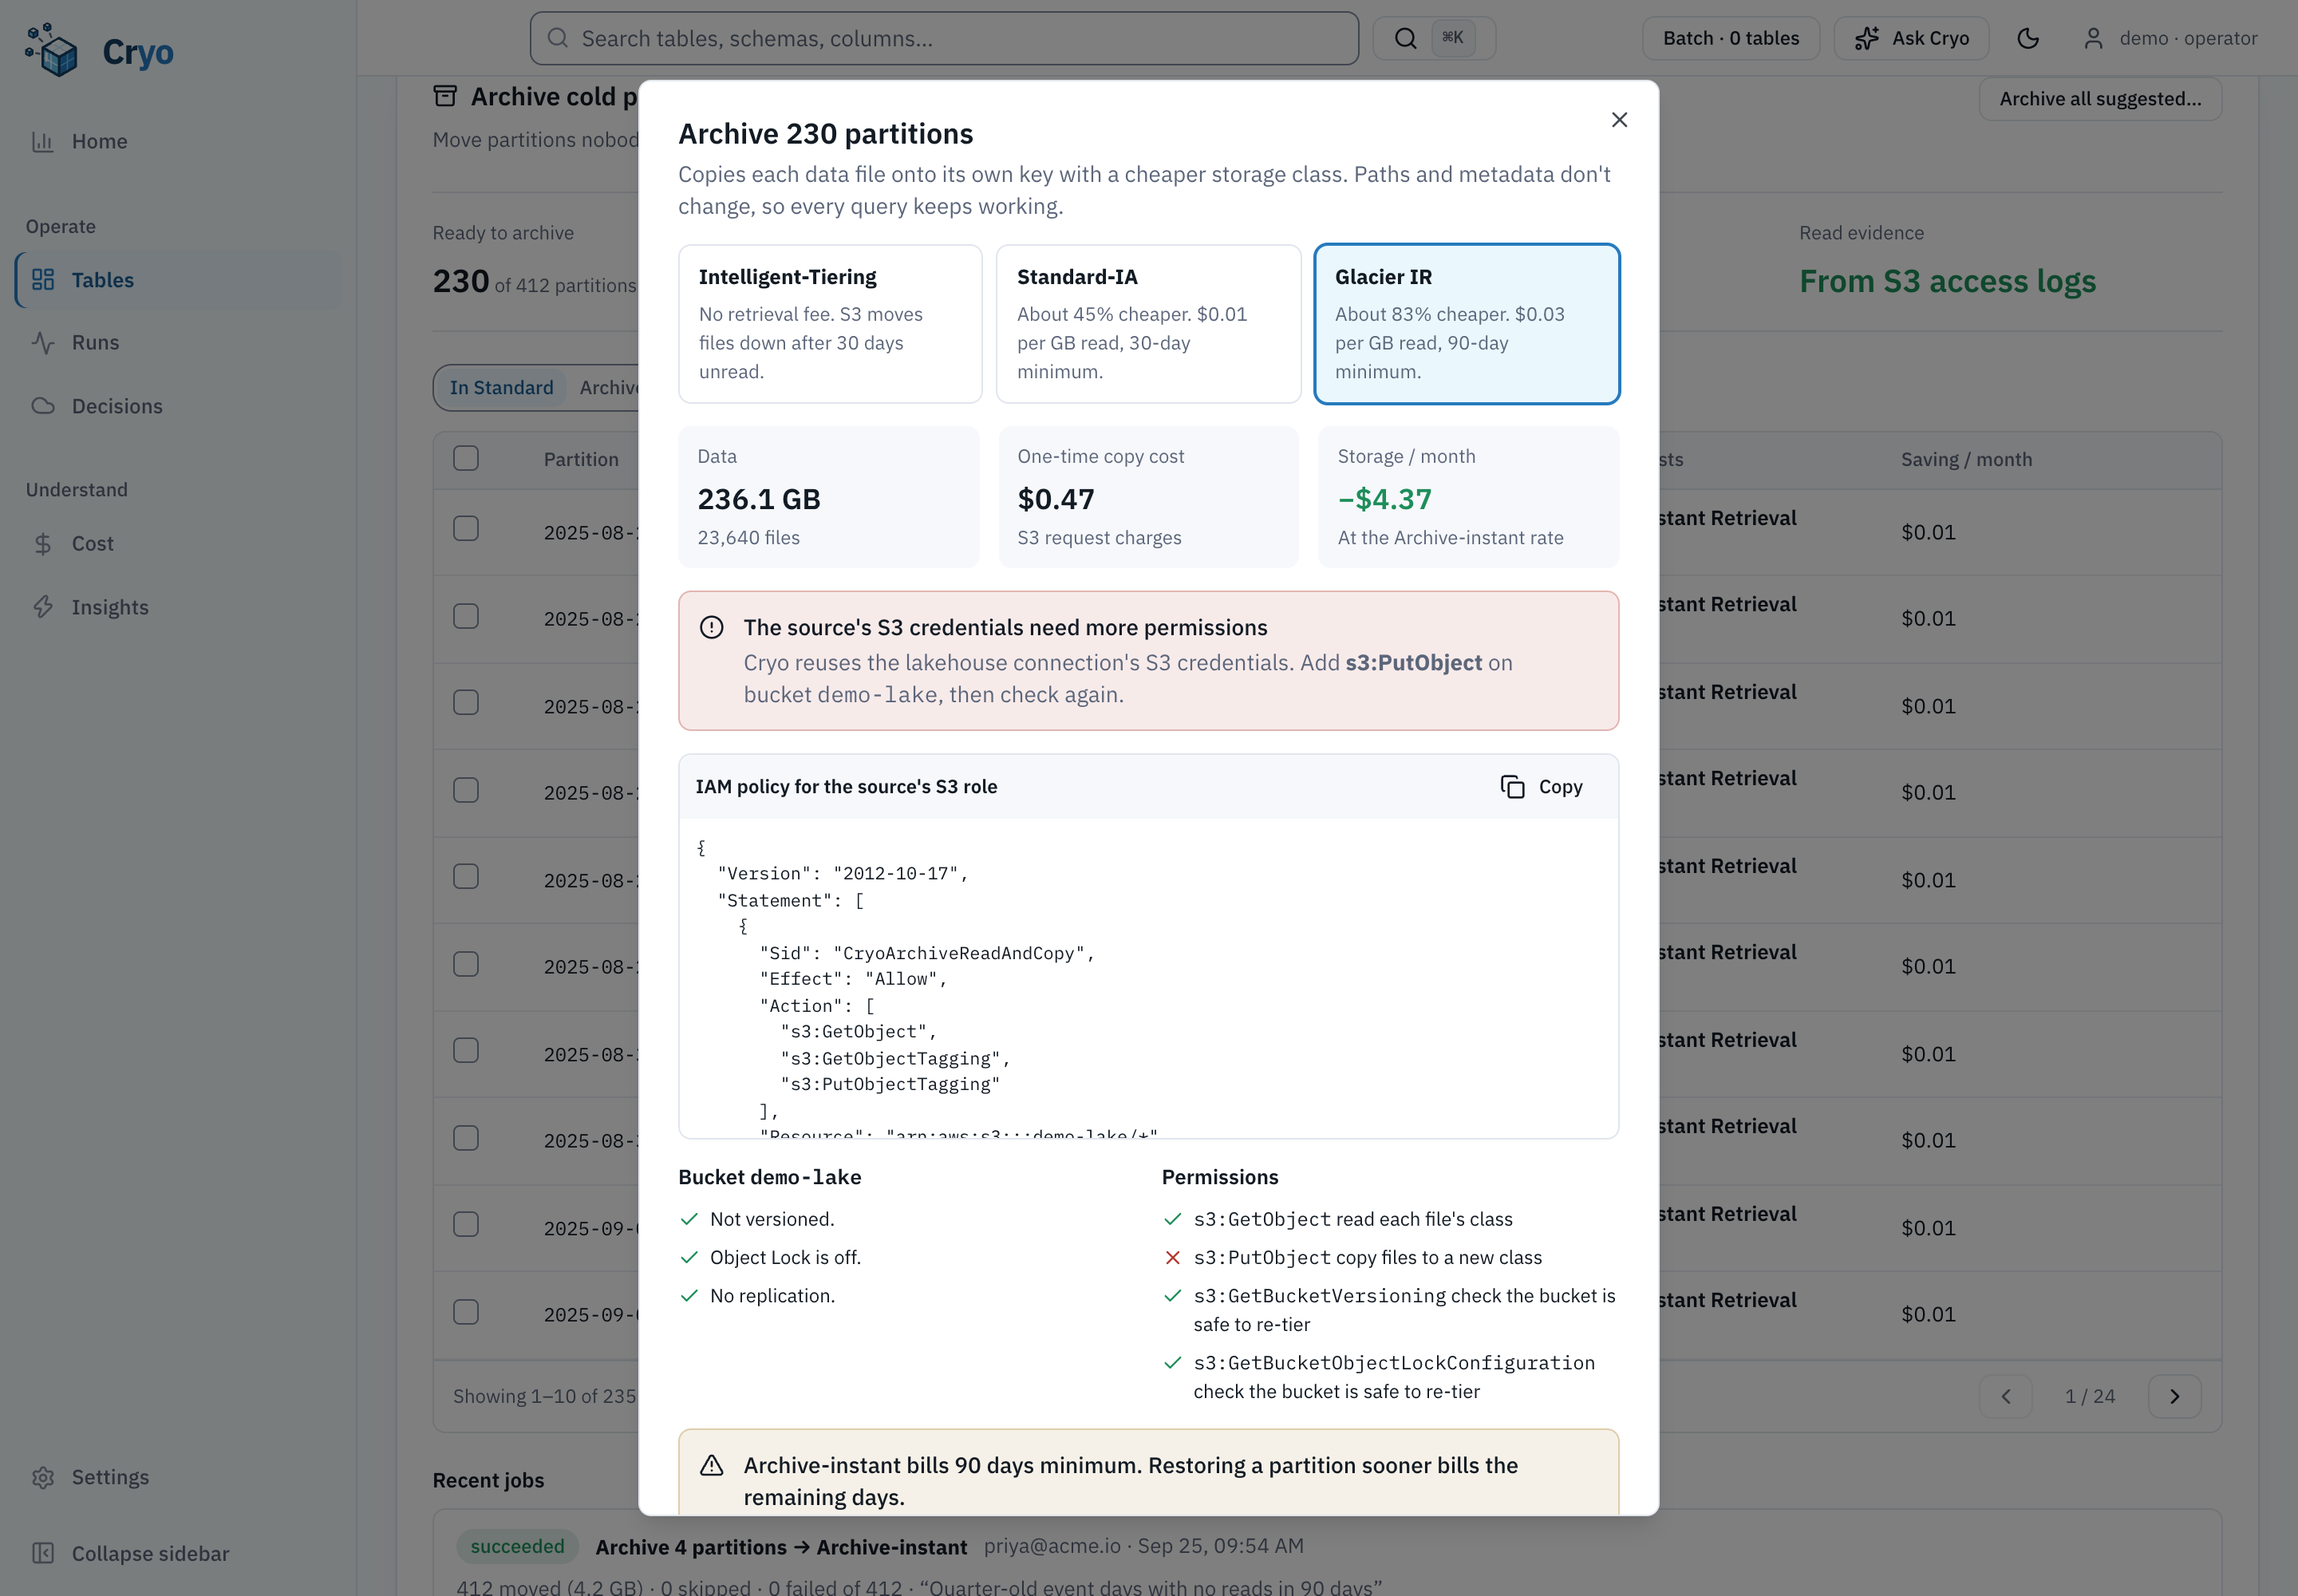Click check icon beside Object Lock is off
The width and height of the screenshot is (2298, 1596).
pyautogui.click(x=689, y=1257)
